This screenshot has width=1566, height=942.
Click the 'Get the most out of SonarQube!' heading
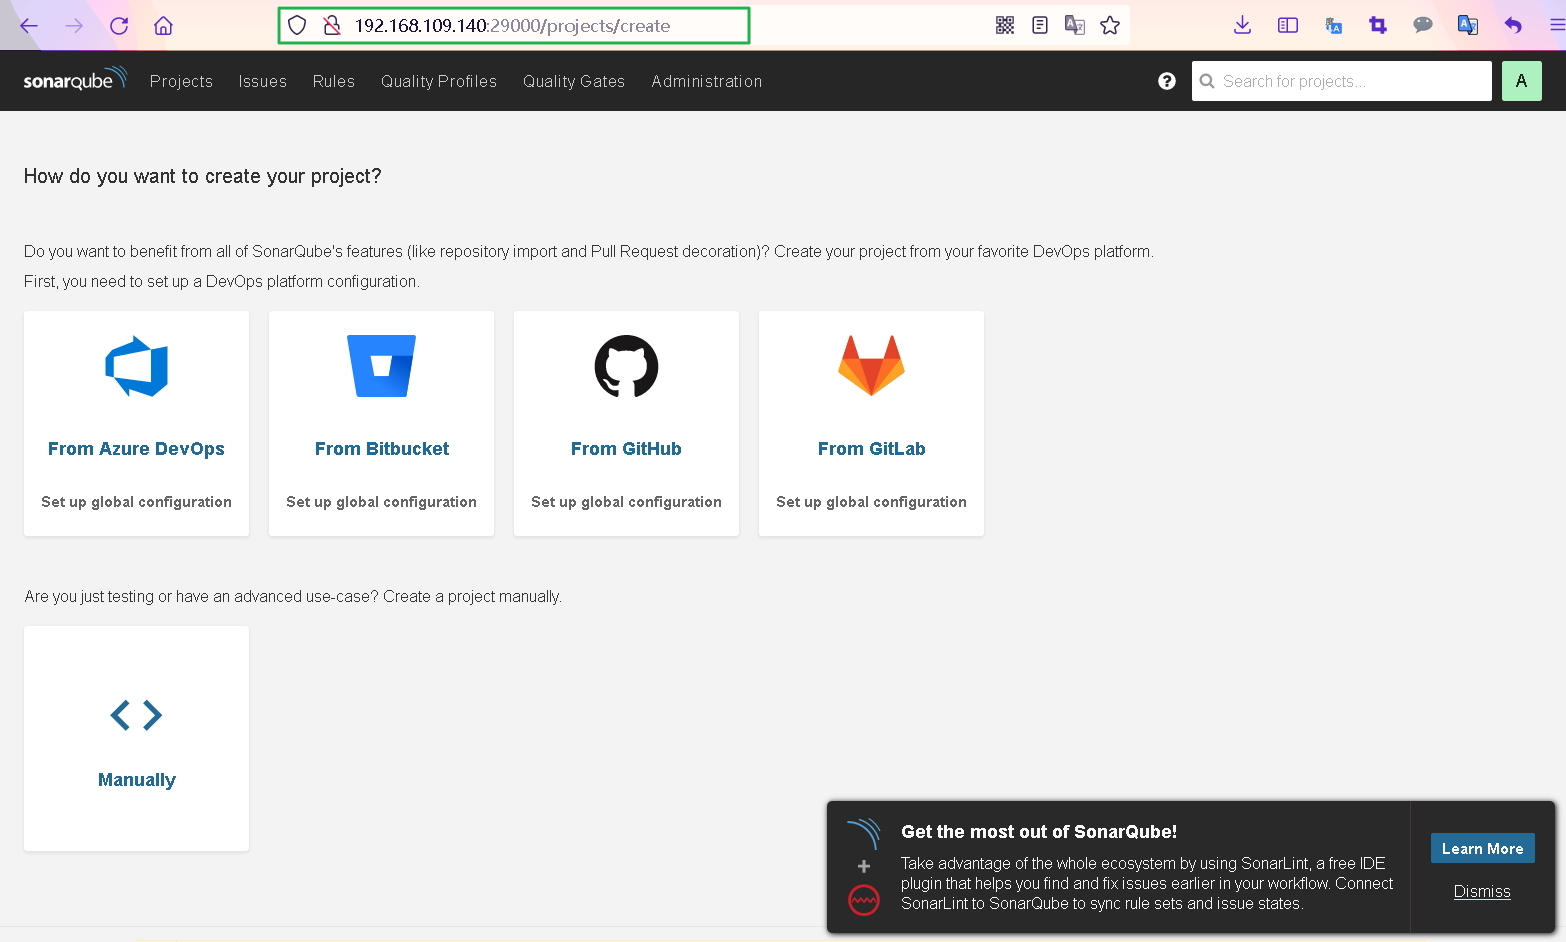(1038, 832)
